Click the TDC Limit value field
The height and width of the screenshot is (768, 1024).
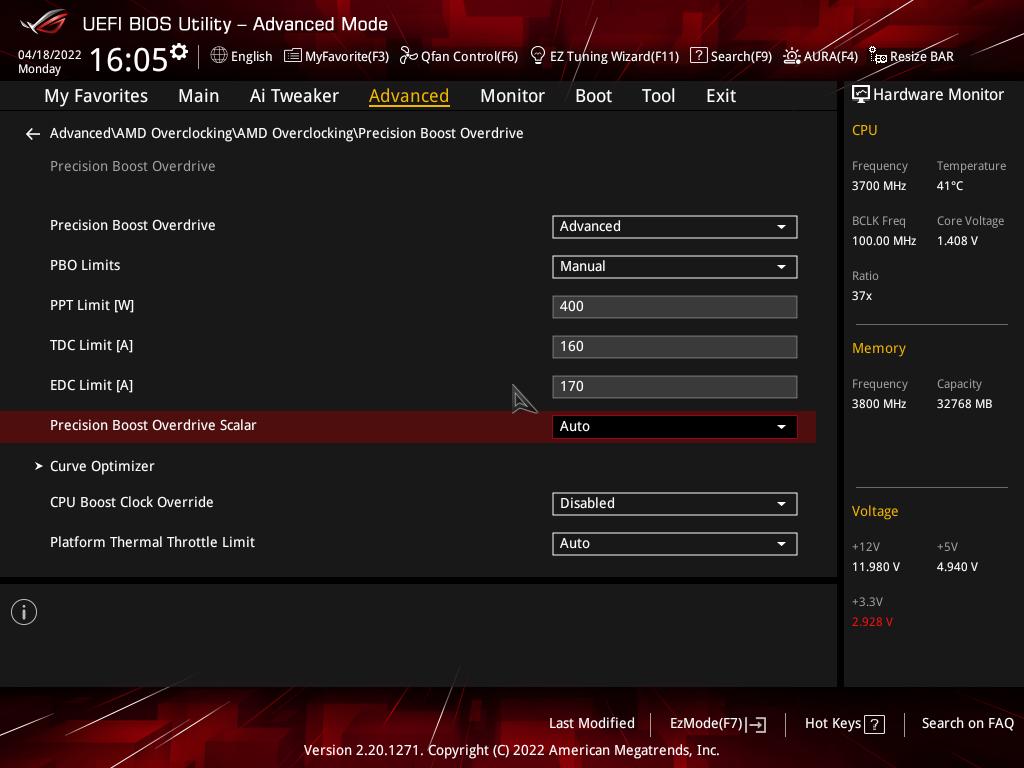coord(675,347)
